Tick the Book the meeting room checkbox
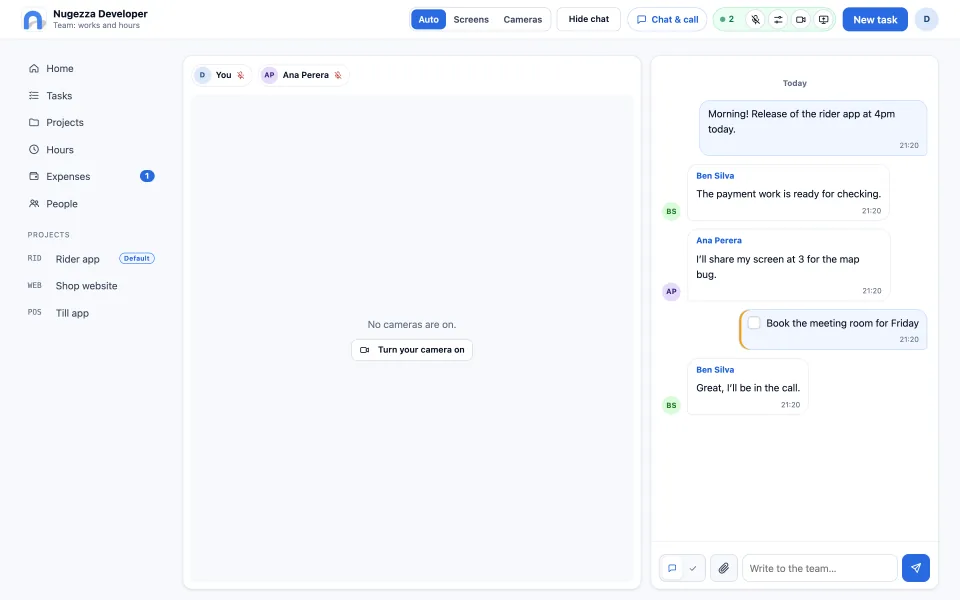Viewport: 960px width, 600px height. tap(754, 323)
